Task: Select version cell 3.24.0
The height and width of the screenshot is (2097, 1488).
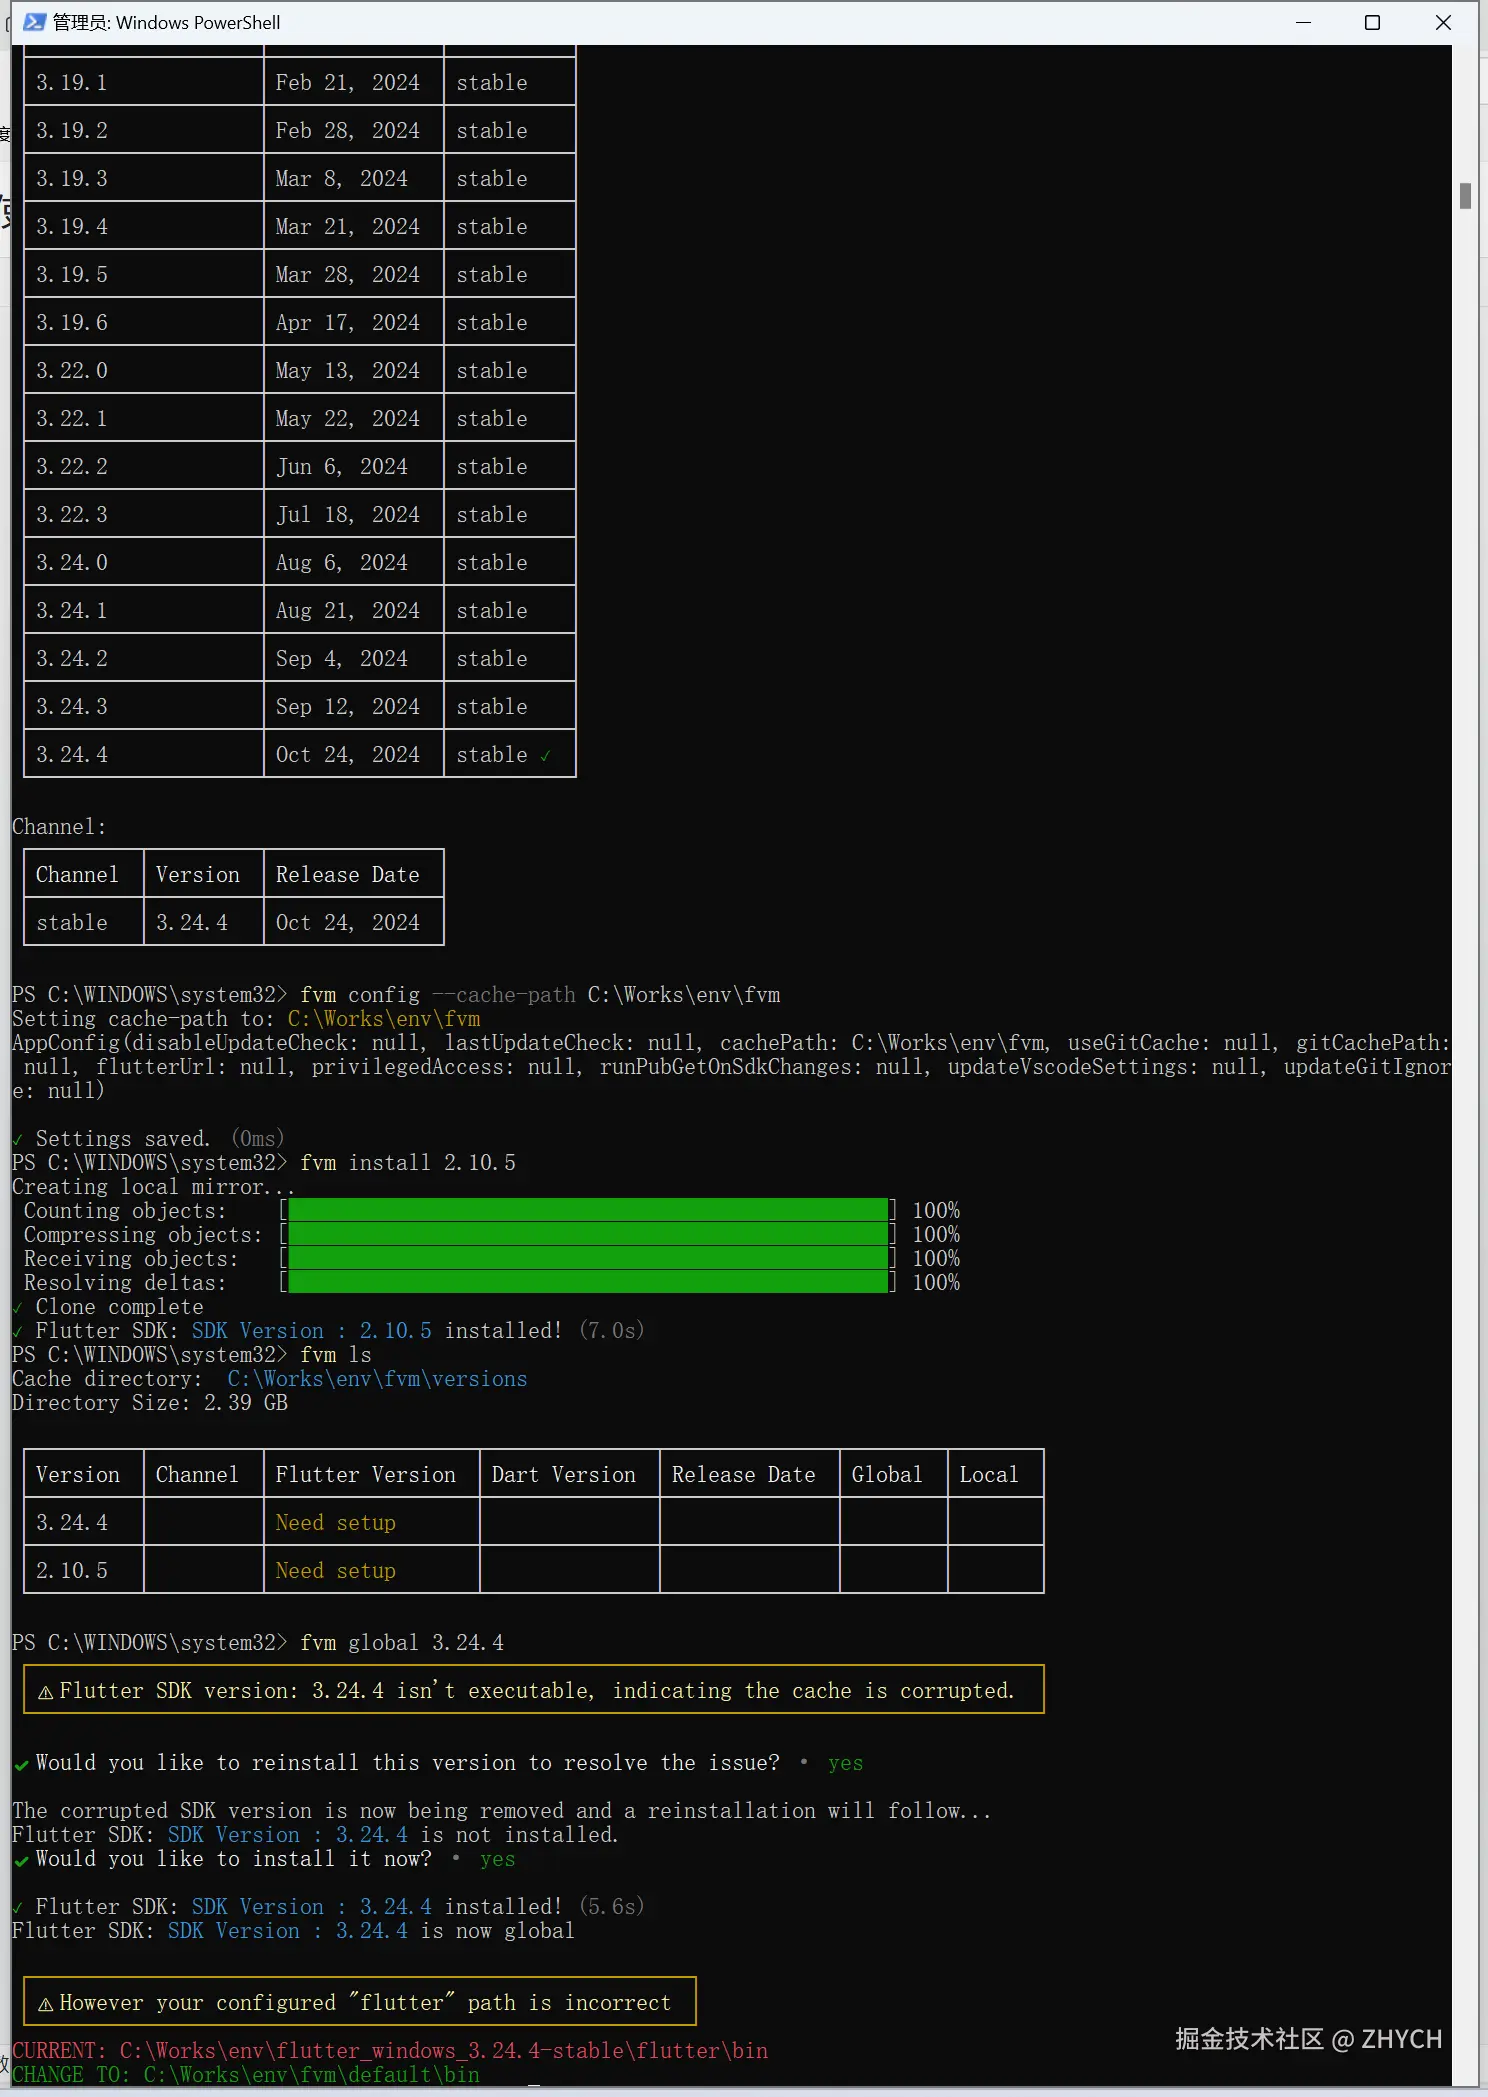Action: point(72,563)
